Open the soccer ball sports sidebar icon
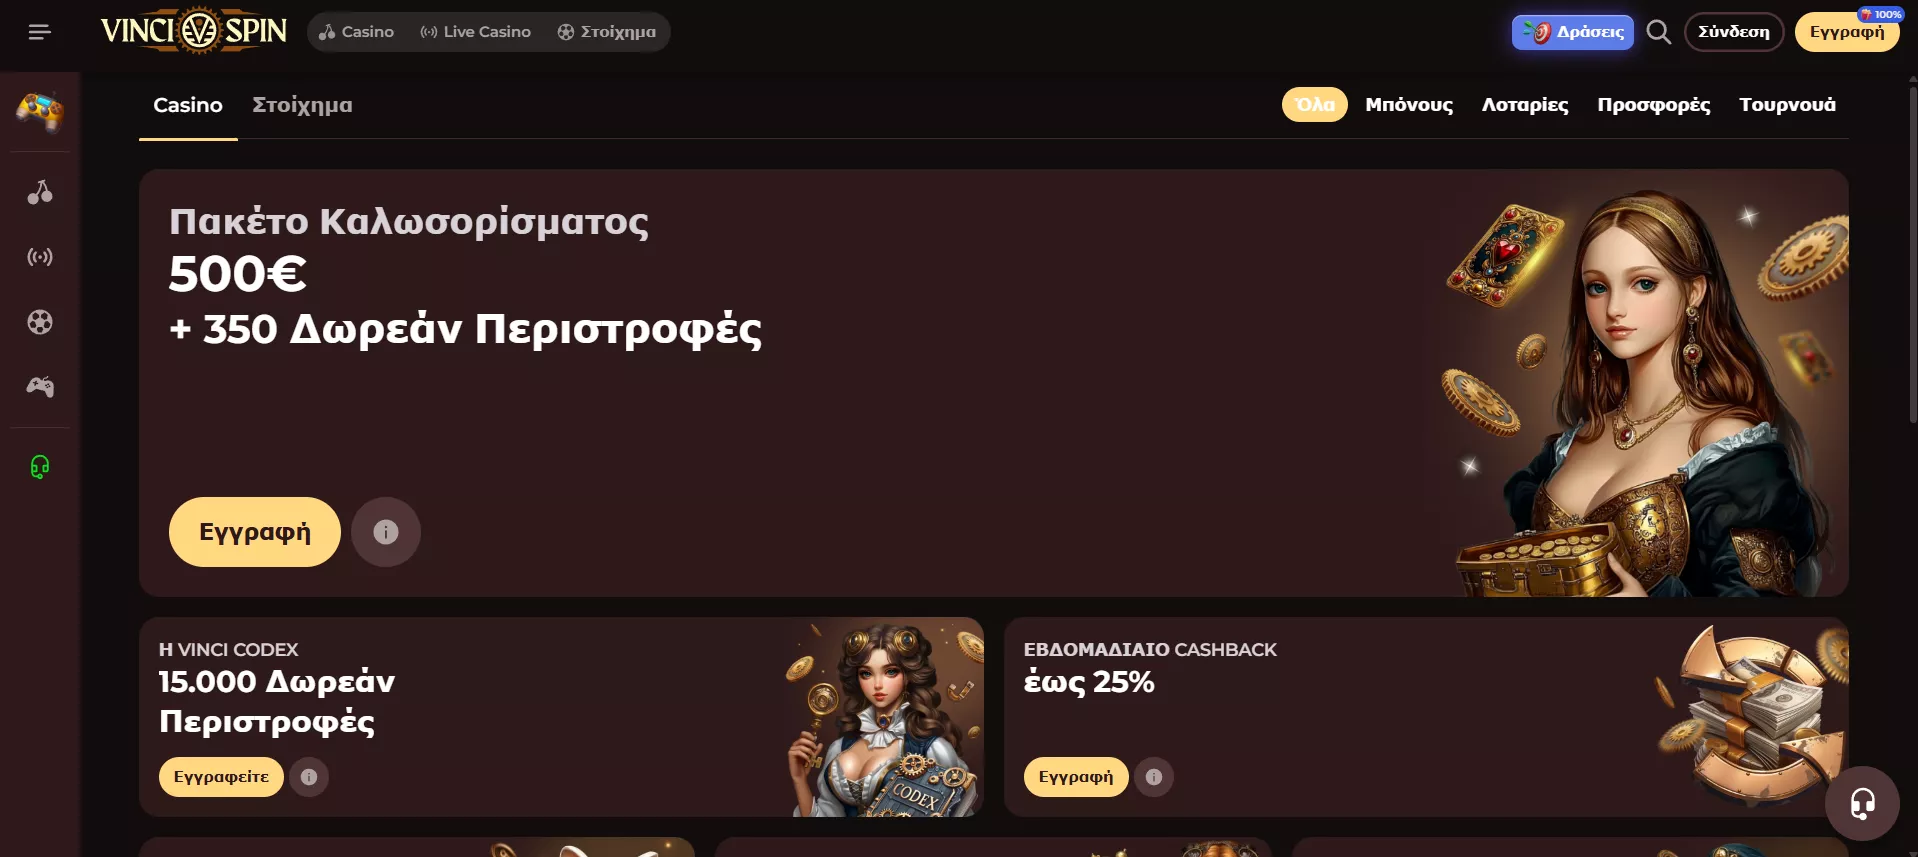1918x857 pixels. pyautogui.click(x=40, y=322)
